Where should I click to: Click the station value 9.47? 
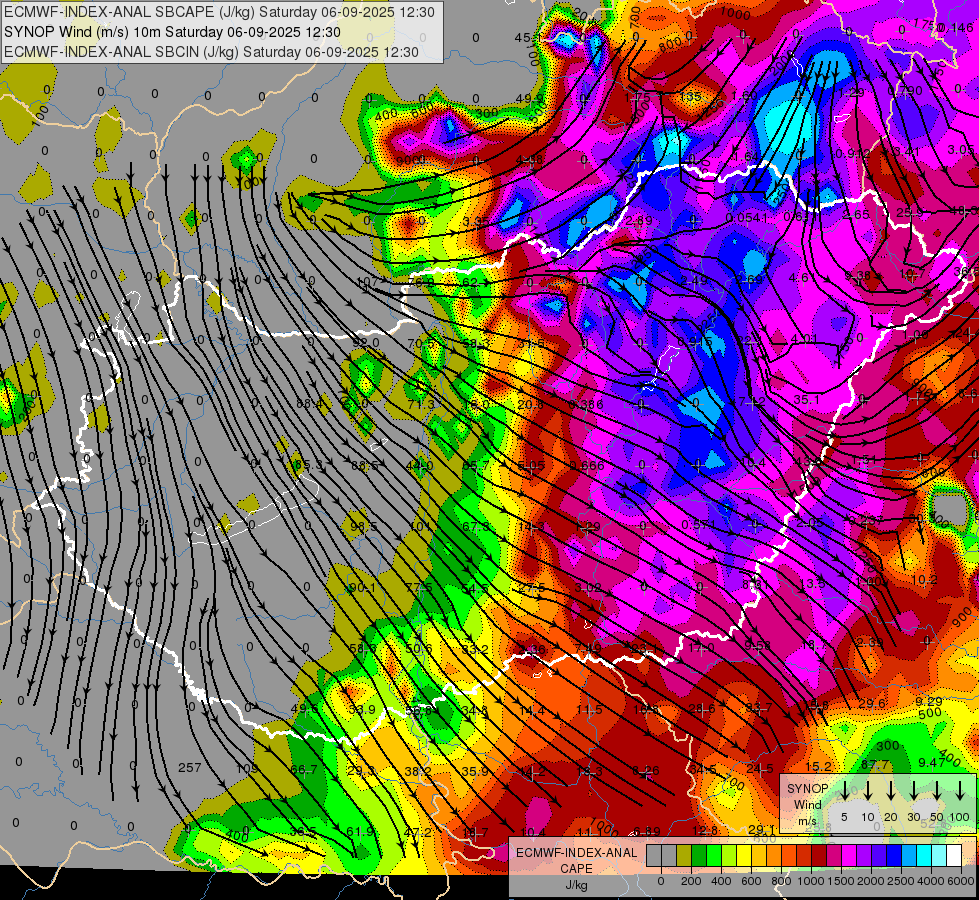click(x=932, y=762)
